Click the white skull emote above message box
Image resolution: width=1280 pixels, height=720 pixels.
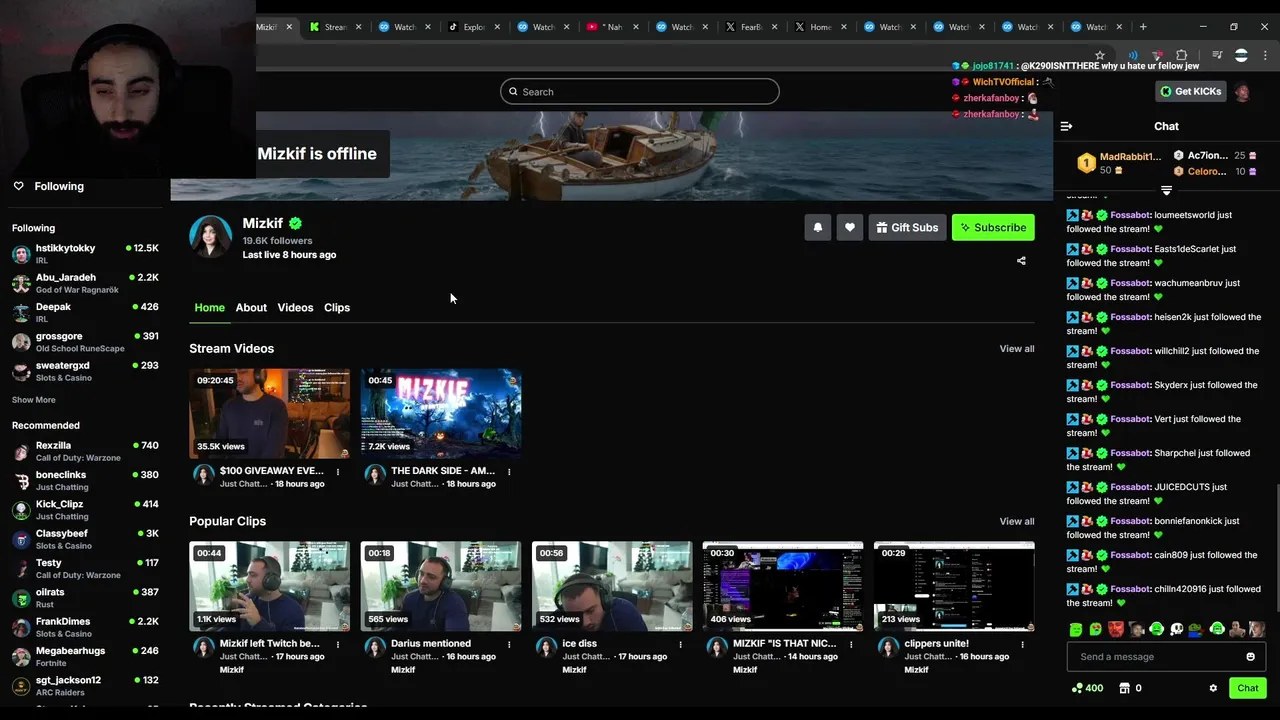click(1177, 629)
